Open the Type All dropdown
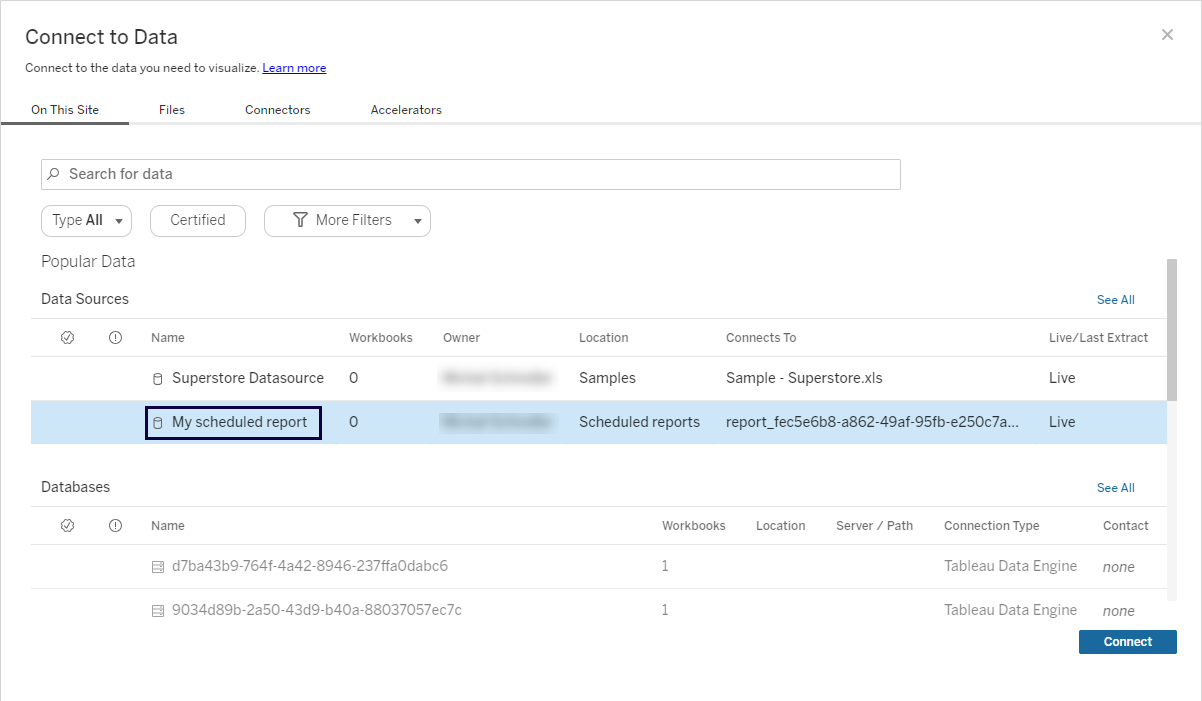This screenshot has width=1202, height=701. [x=86, y=221]
